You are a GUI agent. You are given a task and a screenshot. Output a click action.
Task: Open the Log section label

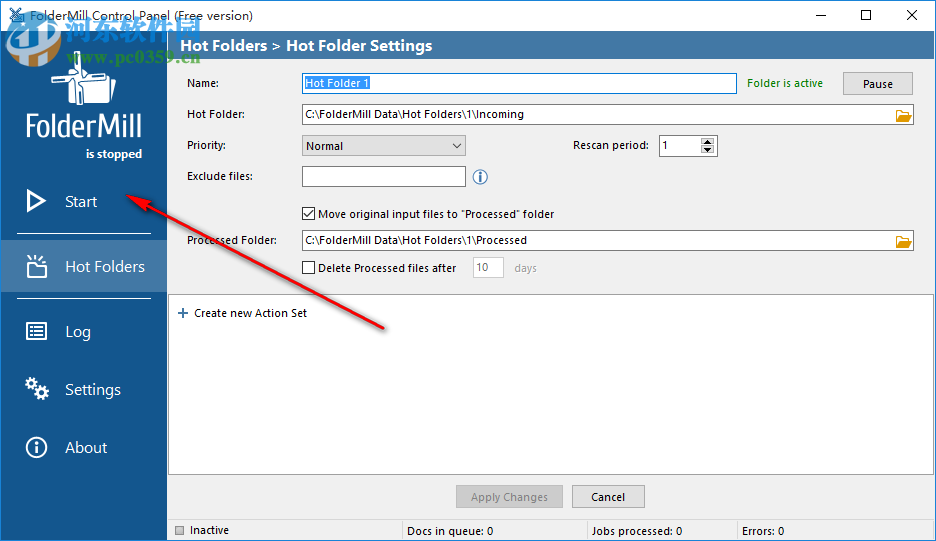point(78,332)
